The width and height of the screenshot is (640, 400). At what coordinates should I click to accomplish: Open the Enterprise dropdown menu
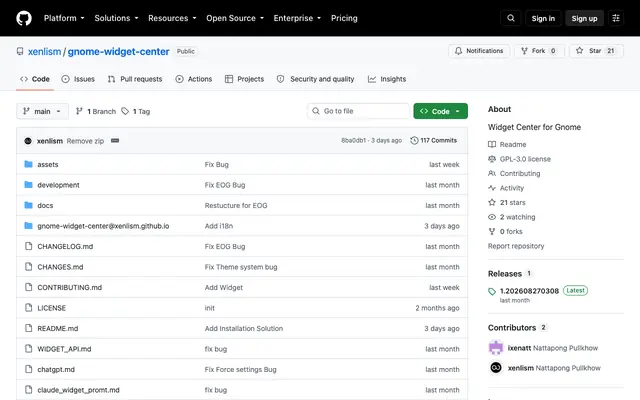[297, 18]
